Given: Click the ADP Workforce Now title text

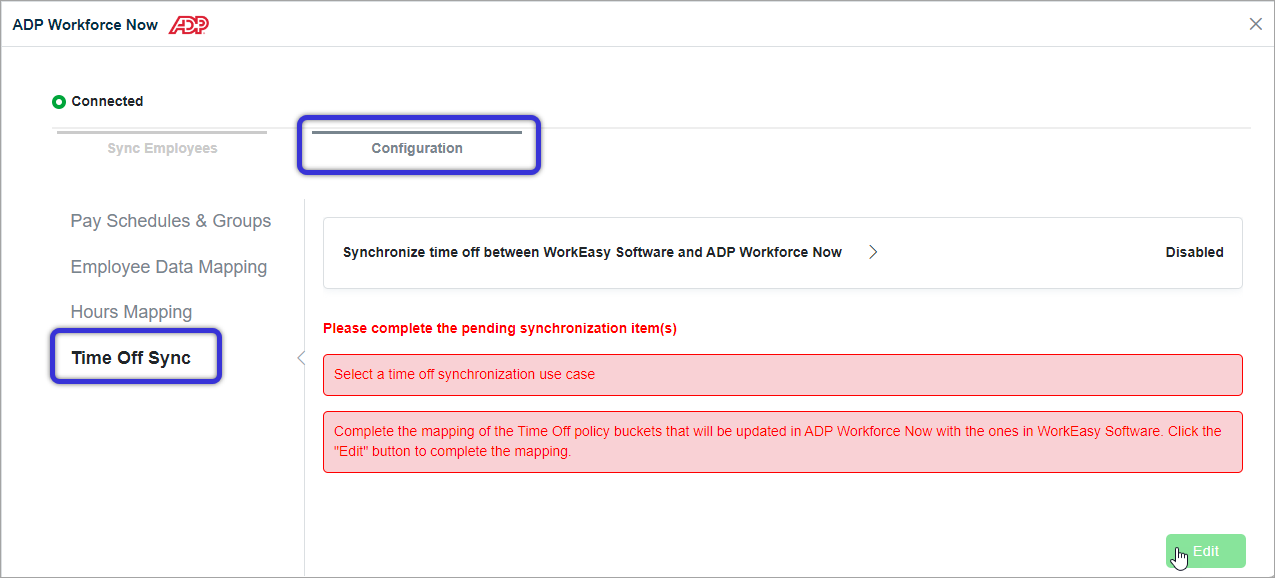Looking at the screenshot, I should coord(85,25).
